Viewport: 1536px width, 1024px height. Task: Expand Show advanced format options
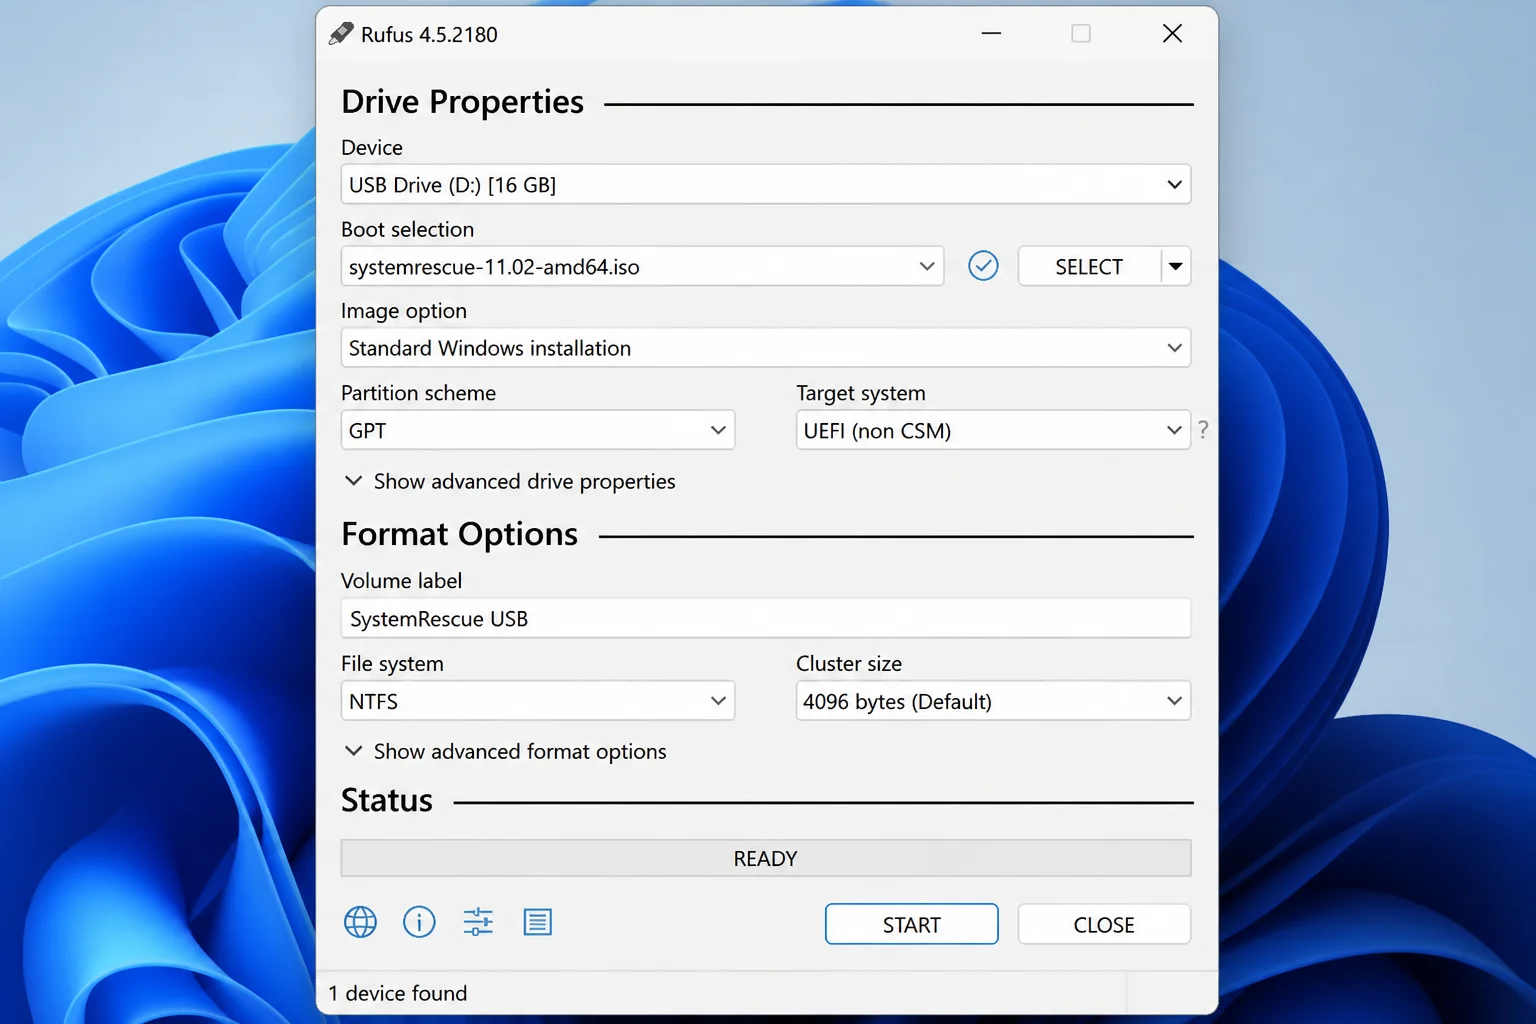pos(505,751)
